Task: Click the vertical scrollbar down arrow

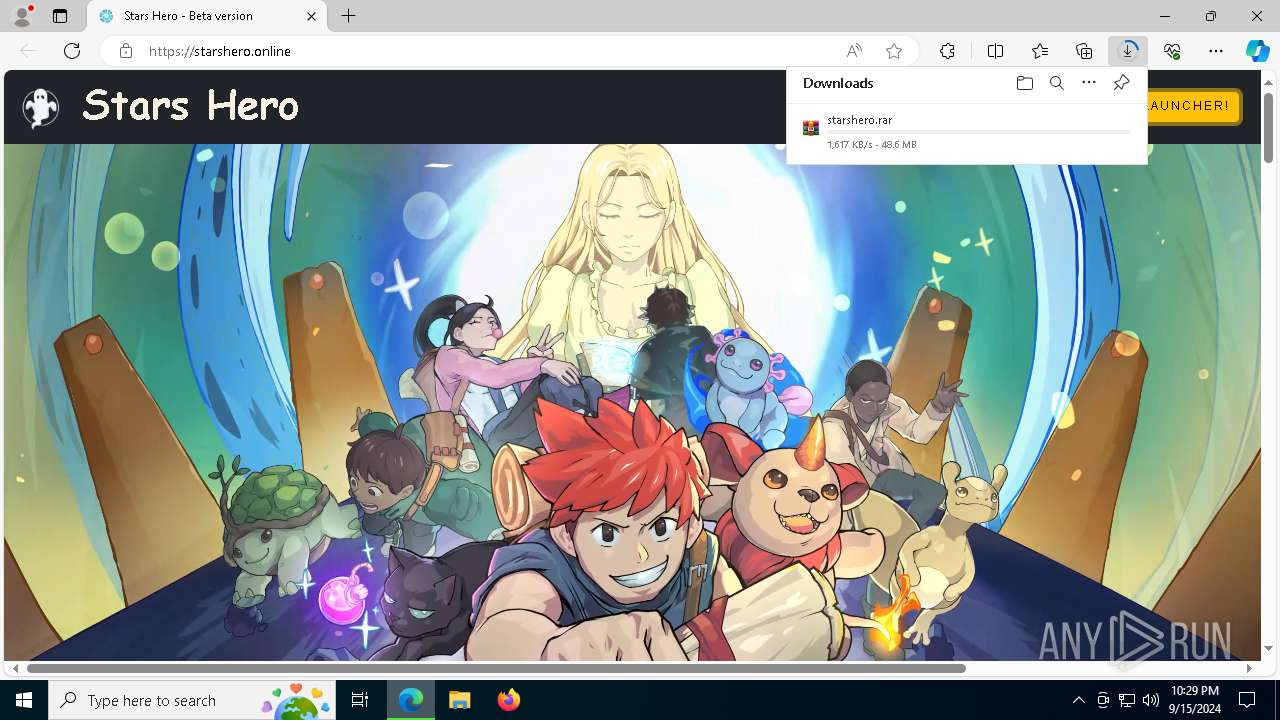Action: coord(1268,649)
